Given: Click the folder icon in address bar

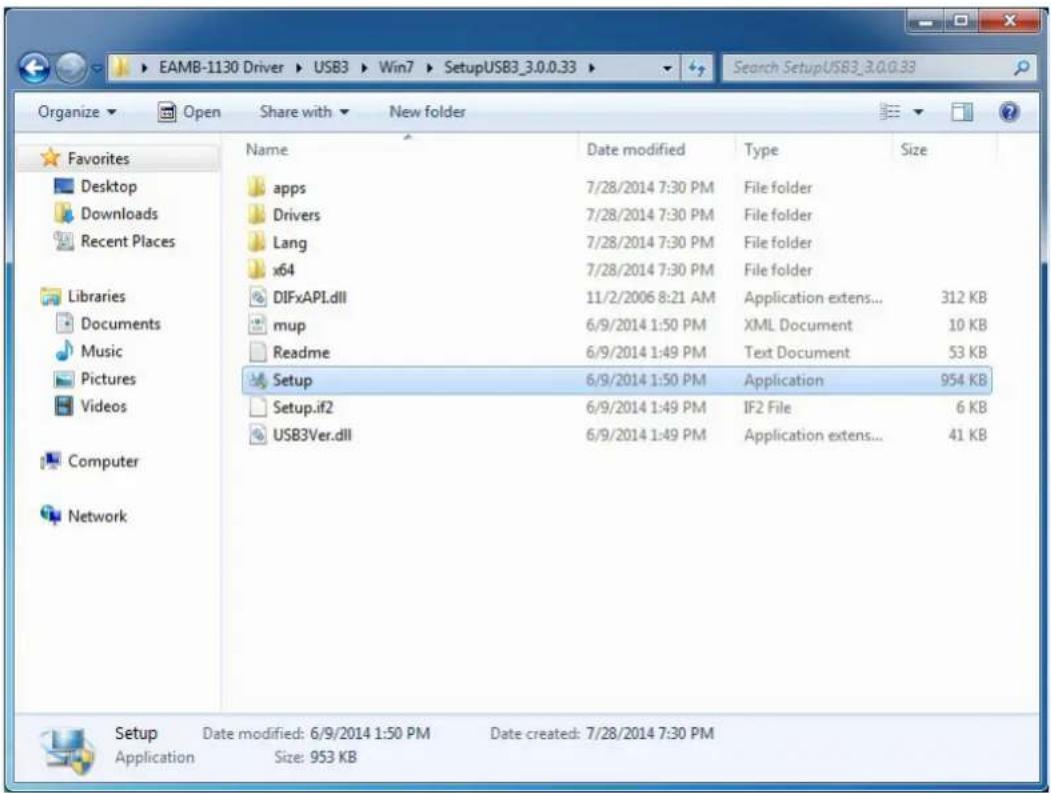Looking at the screenshot, I should coord(121,68).
